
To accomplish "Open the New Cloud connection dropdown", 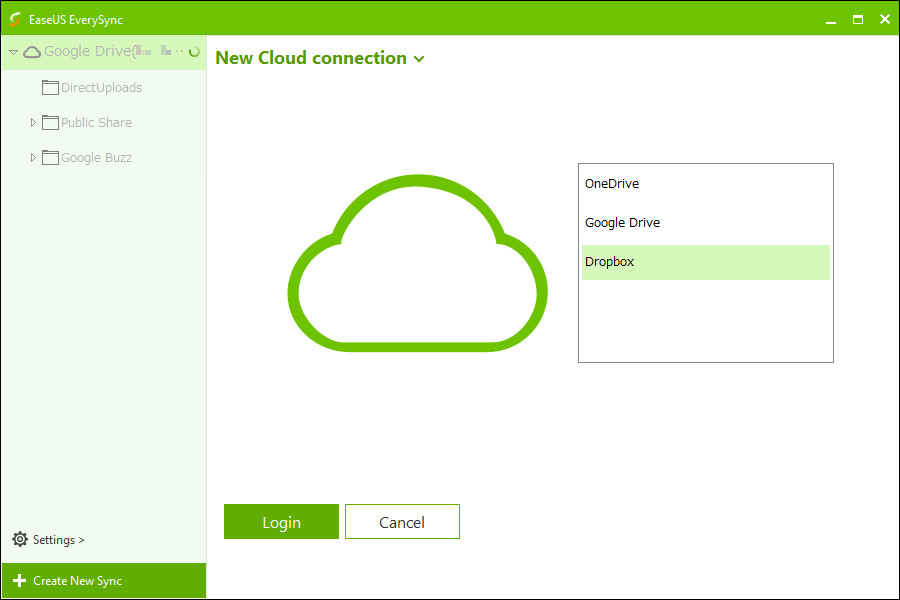I will [x=419, y=59].
